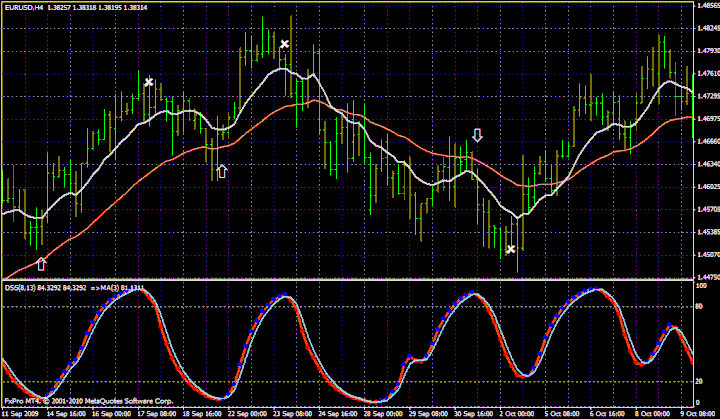Click the 1.46025 price axis label
The width and height of the screenshot is (720, 419).
(x=708, y=187)
